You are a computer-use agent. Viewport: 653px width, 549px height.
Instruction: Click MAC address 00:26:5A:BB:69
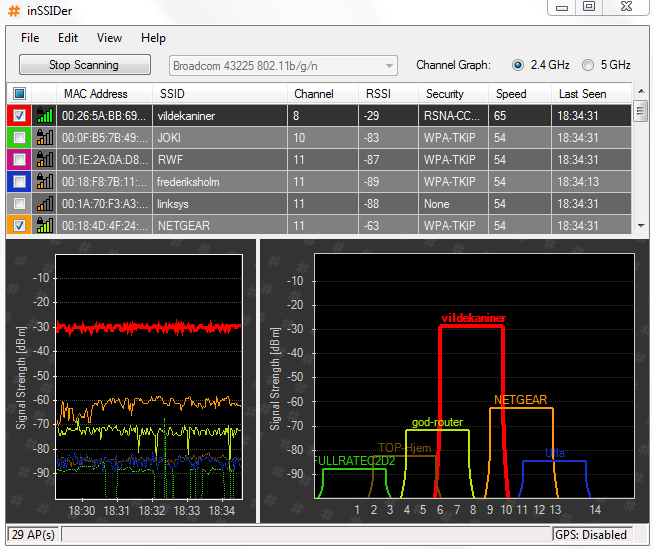click(104, 115)
